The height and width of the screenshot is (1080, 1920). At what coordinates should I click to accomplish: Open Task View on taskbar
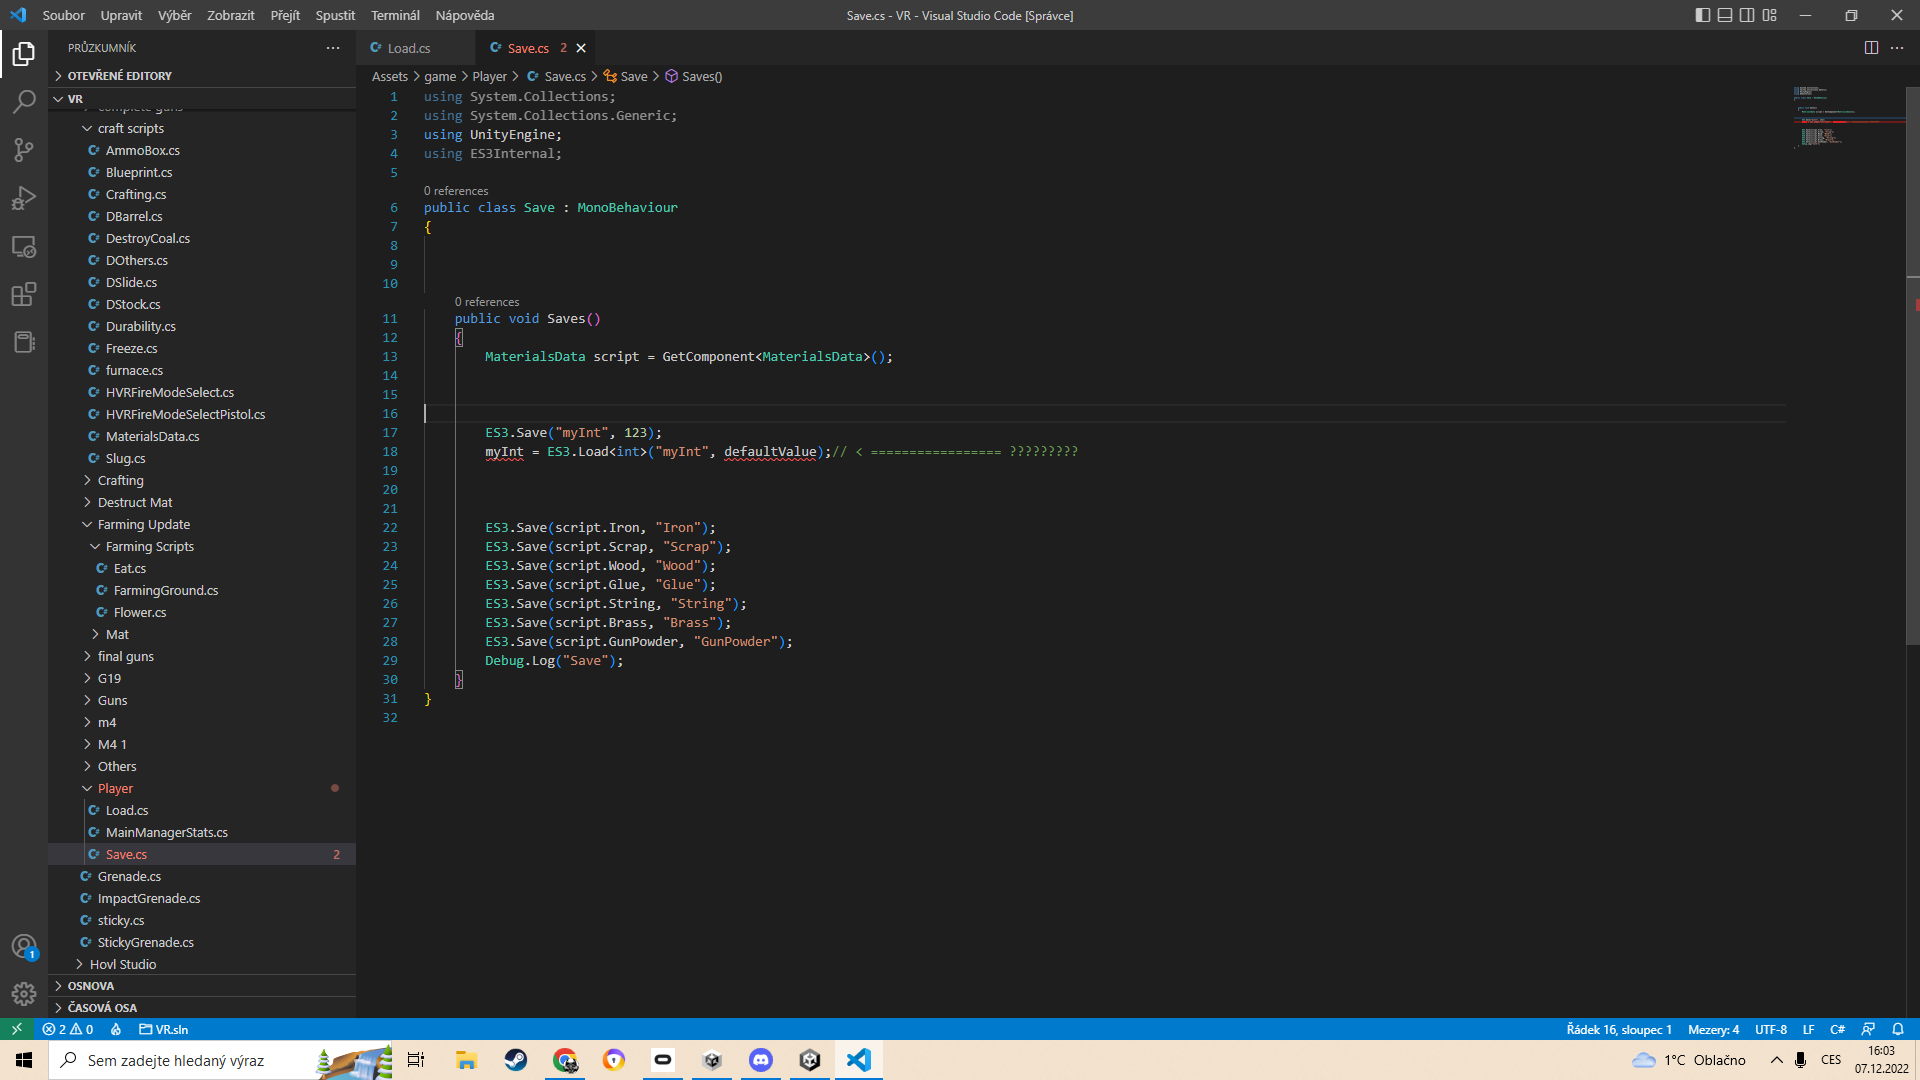point(416,1060)
